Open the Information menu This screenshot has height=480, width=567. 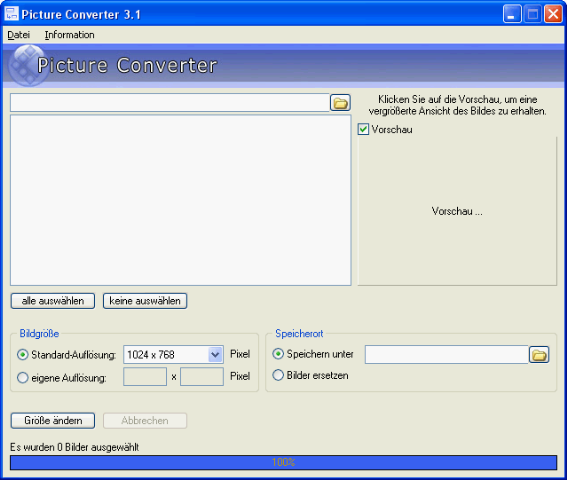click(69, 35)
